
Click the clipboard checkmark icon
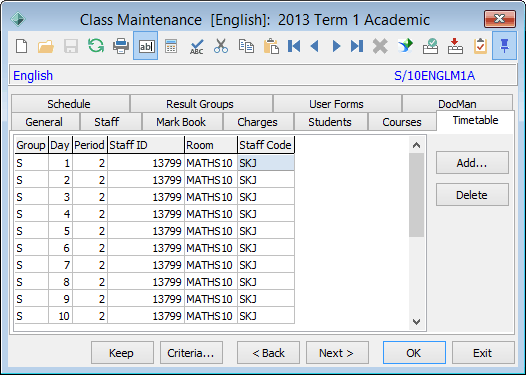480,46
